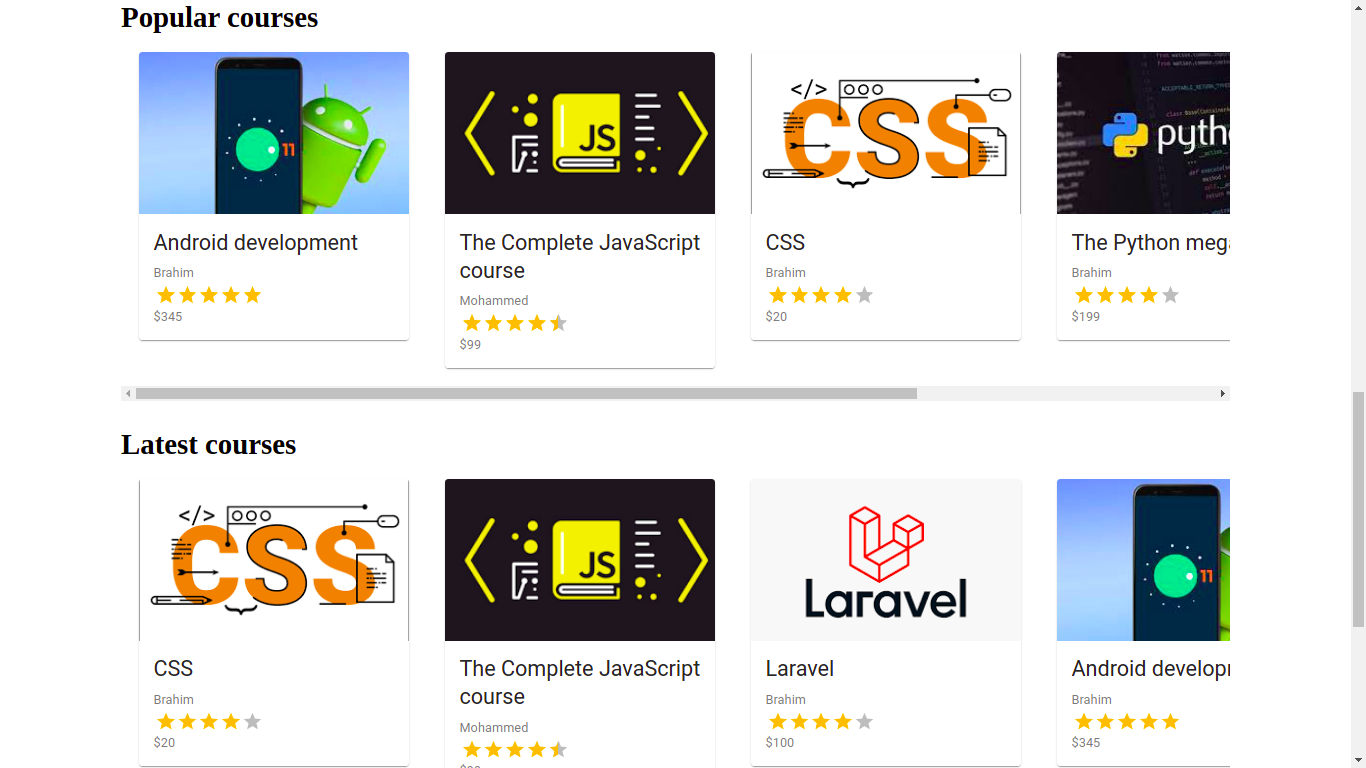Click the $345 price under popular Android development
Image resolution: width=1366 pixels, height=768 pixels.
168,317
